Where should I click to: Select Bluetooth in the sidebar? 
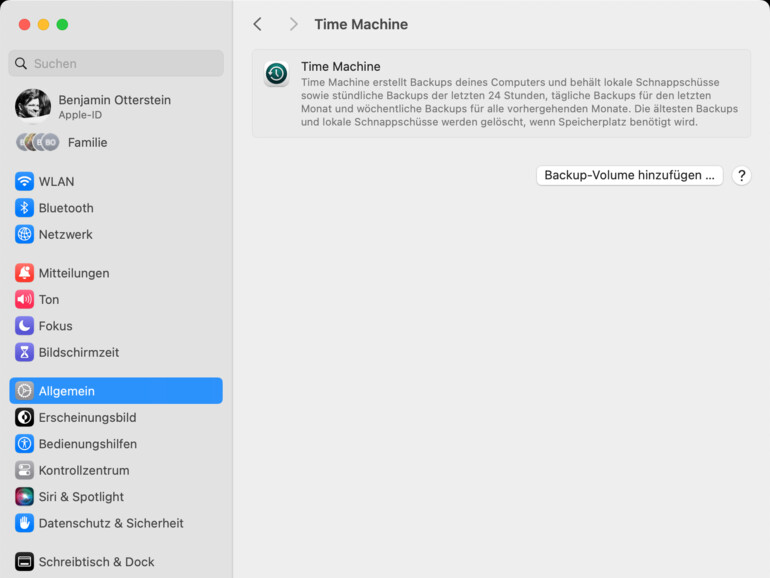click(x=116, y=208)
